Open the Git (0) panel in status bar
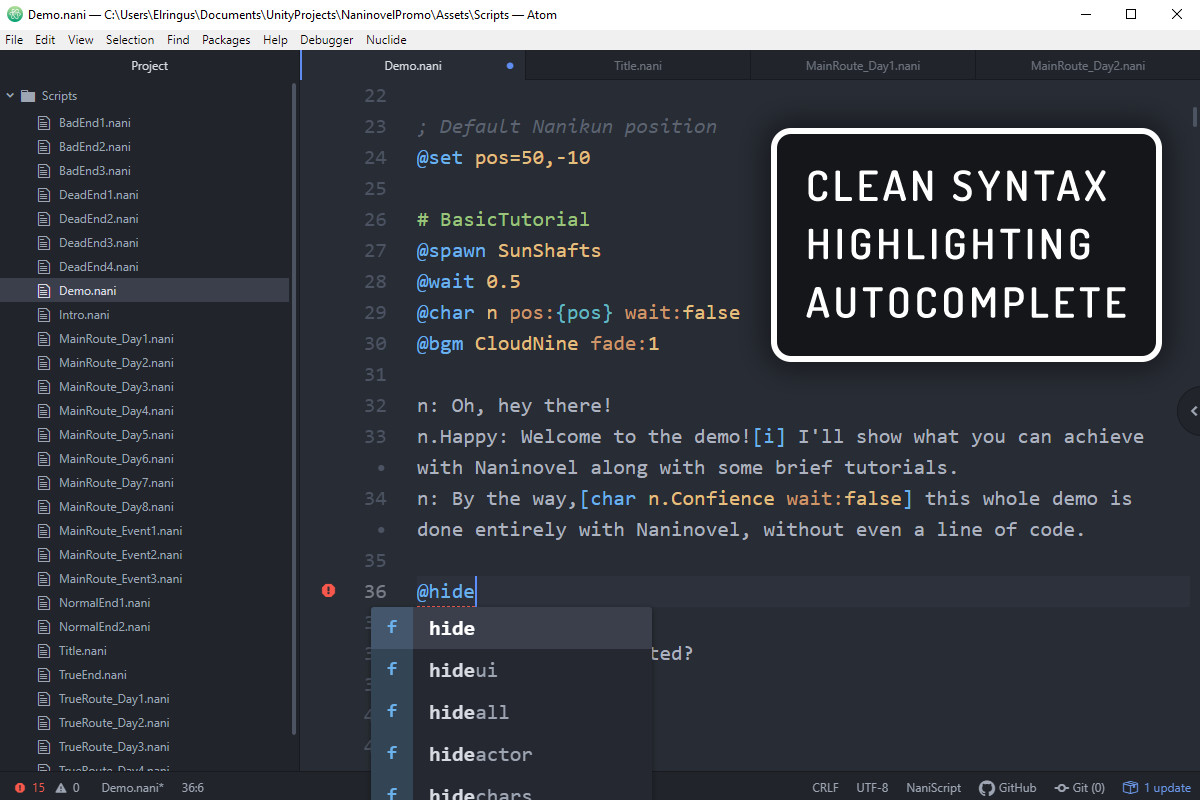This screenshot has height=800, width=1200. pyautogui.click(x=1079, y=788)
